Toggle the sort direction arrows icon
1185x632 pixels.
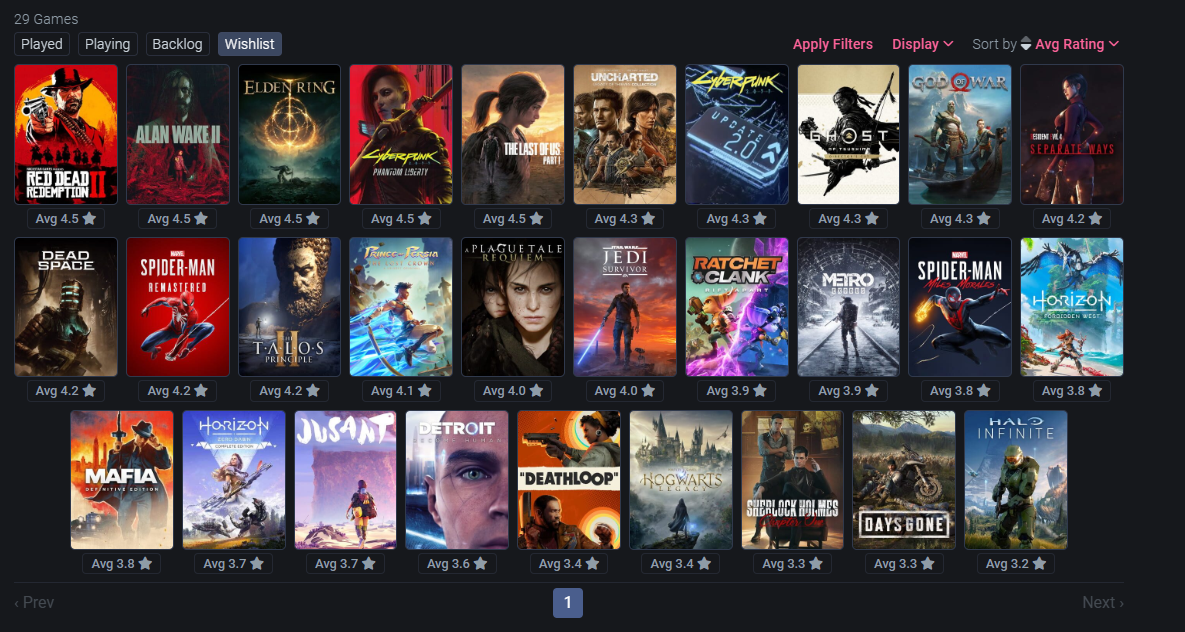point(1026,44)
